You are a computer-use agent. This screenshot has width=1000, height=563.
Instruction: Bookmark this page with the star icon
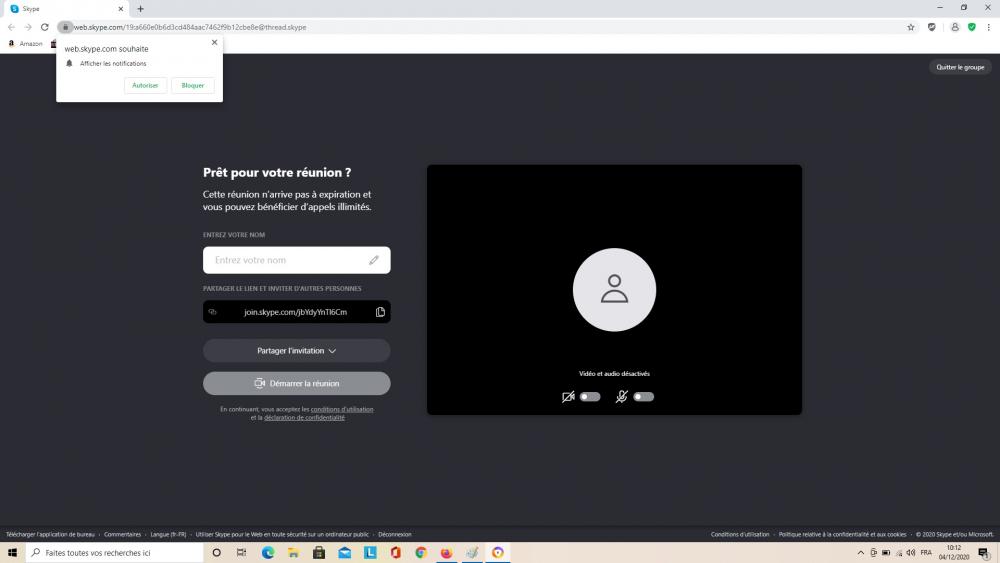click(x=911, y=27)
